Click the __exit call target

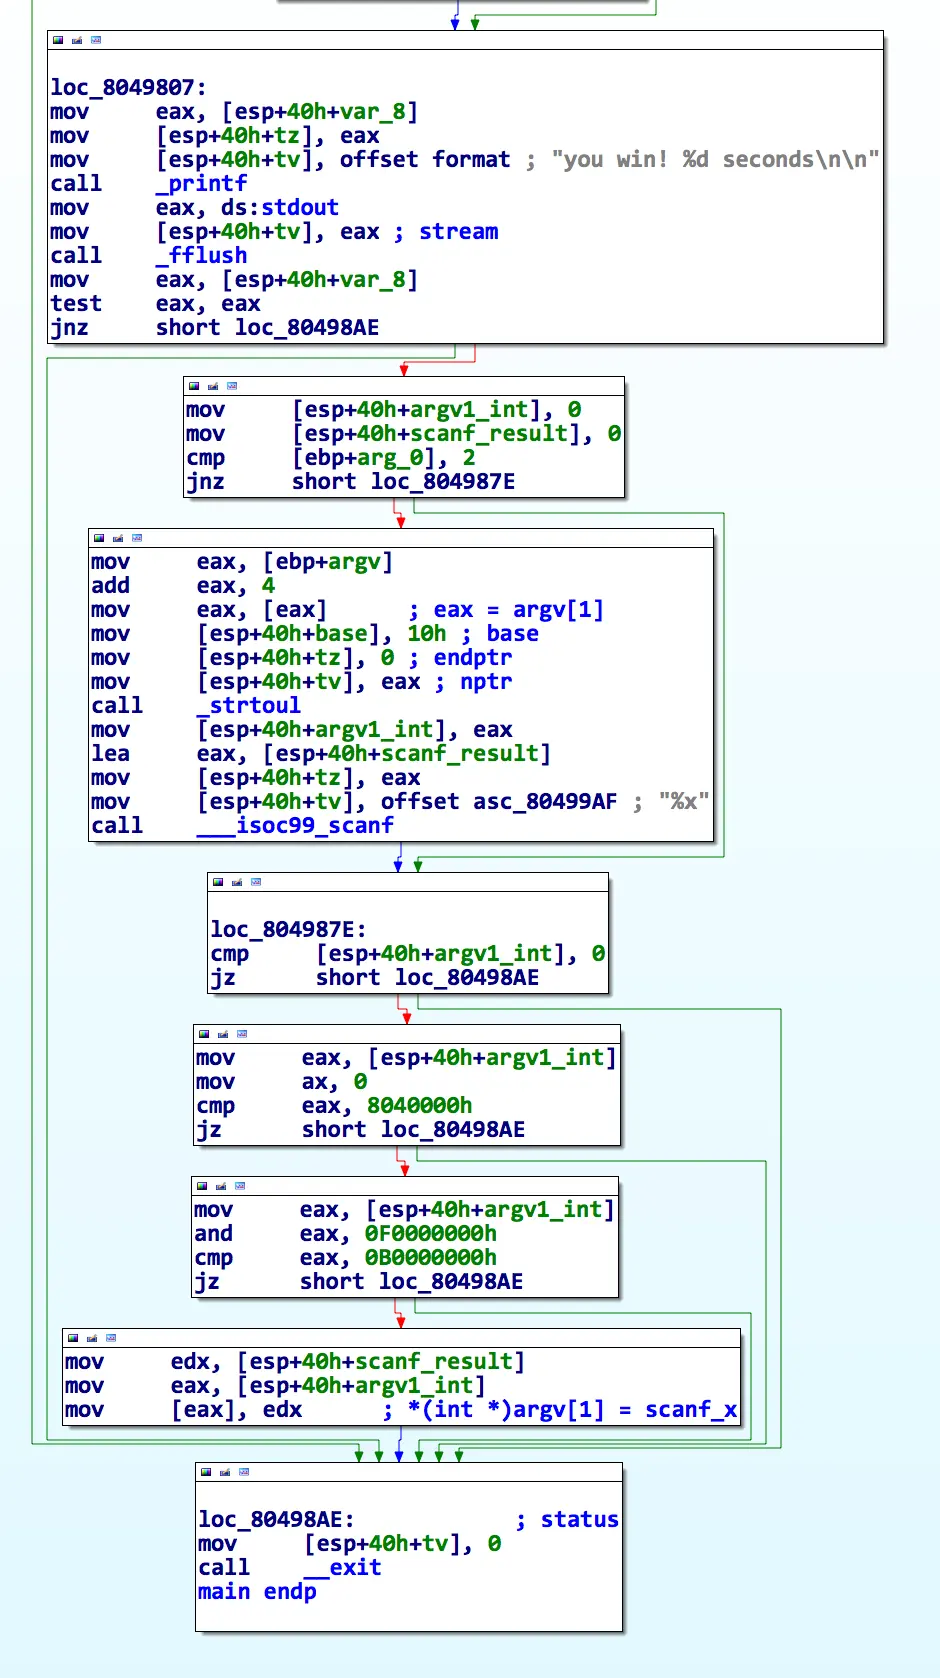(x=342, y=1568)
